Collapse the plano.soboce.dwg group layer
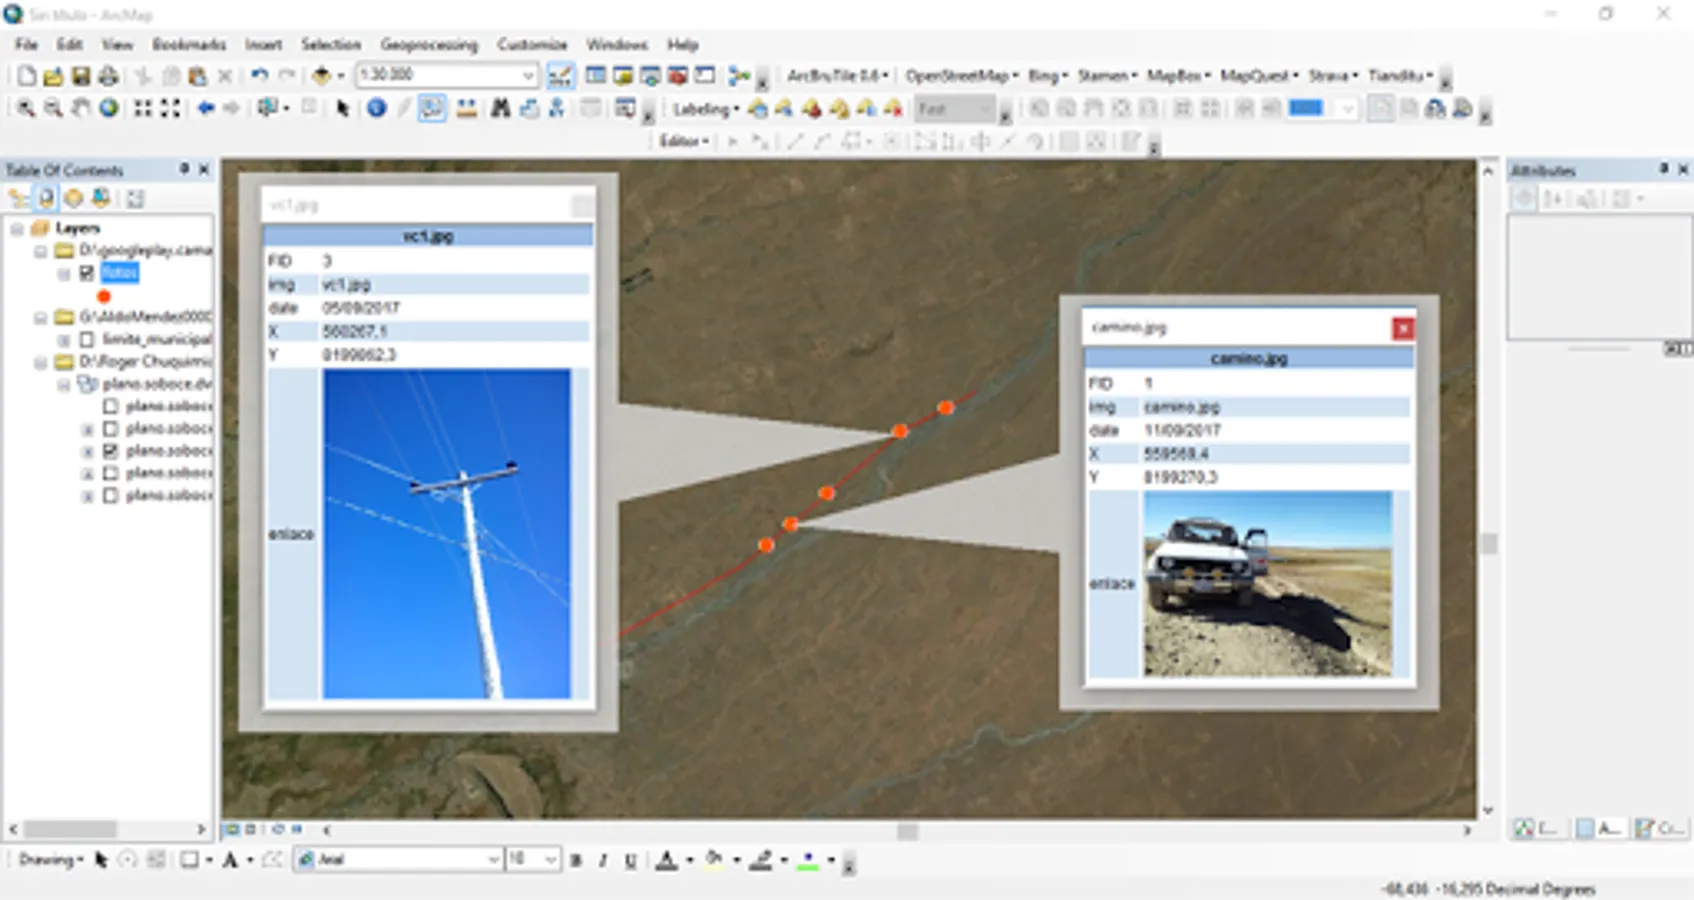 (x=64, y=384)
